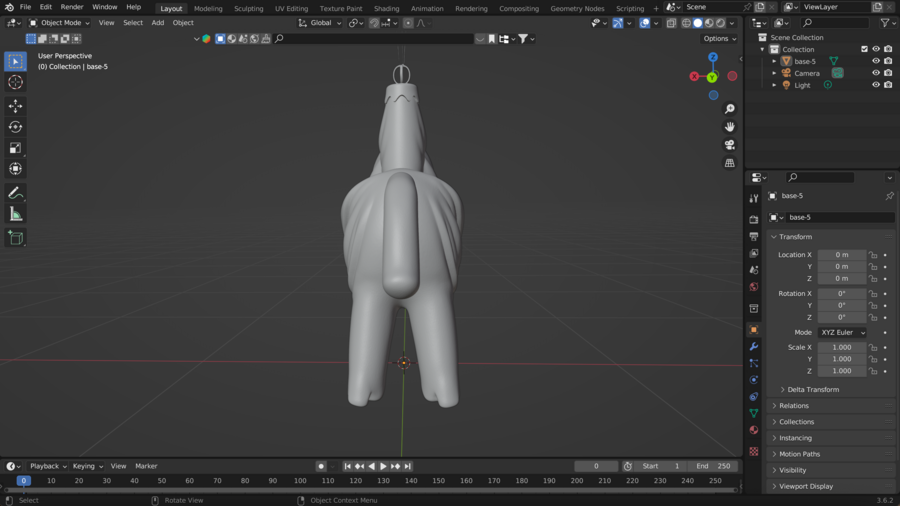Image resolution: width=900 pixels, height=506 pixels.
Task: Select the Move tool in the toolbar
Action: tap(15, 106)
